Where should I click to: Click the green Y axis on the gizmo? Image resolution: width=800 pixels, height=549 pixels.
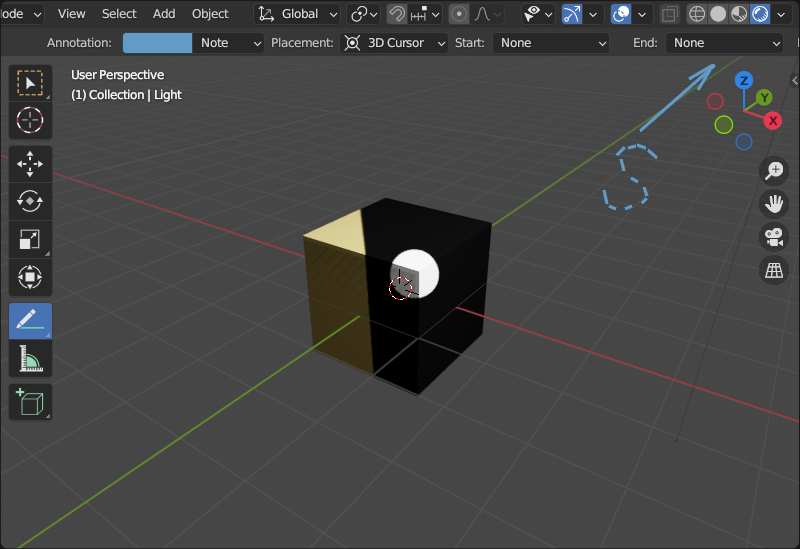coord(764,97)
